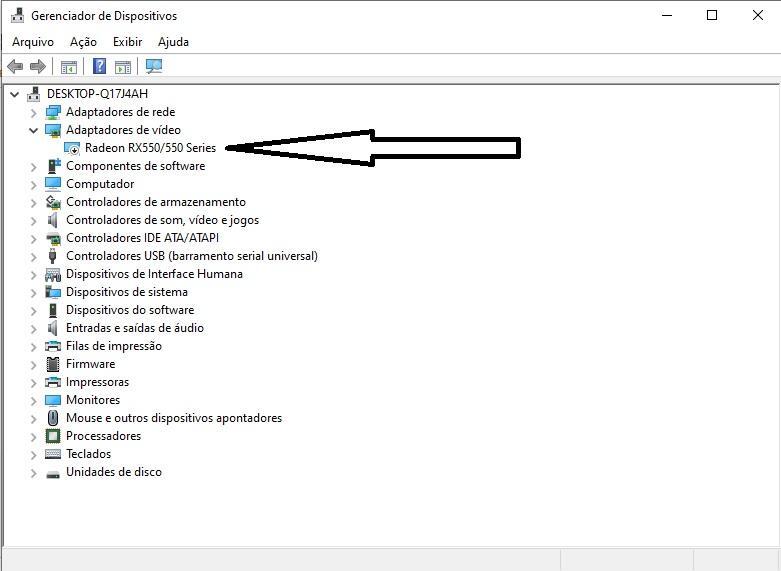
Task: Click the Controladores de armazenamento icon
Action: (x=53, y=202)
